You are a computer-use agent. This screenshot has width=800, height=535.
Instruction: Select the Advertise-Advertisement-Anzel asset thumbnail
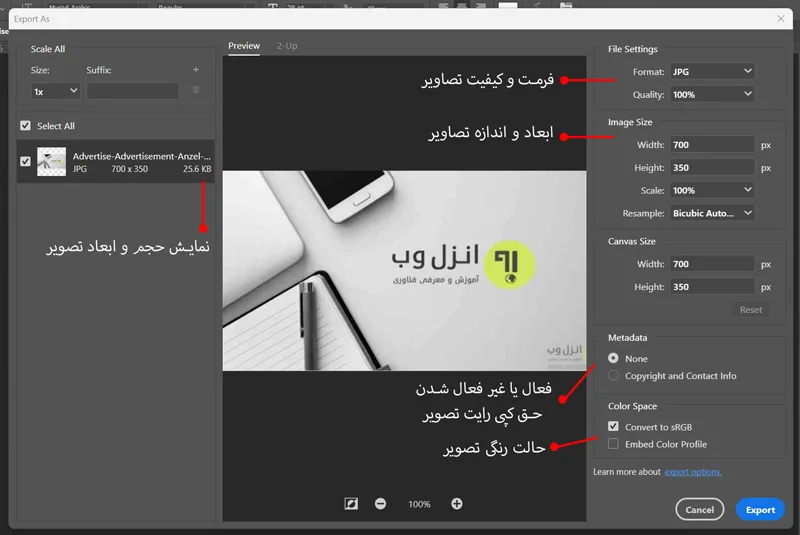coord(52,162)
